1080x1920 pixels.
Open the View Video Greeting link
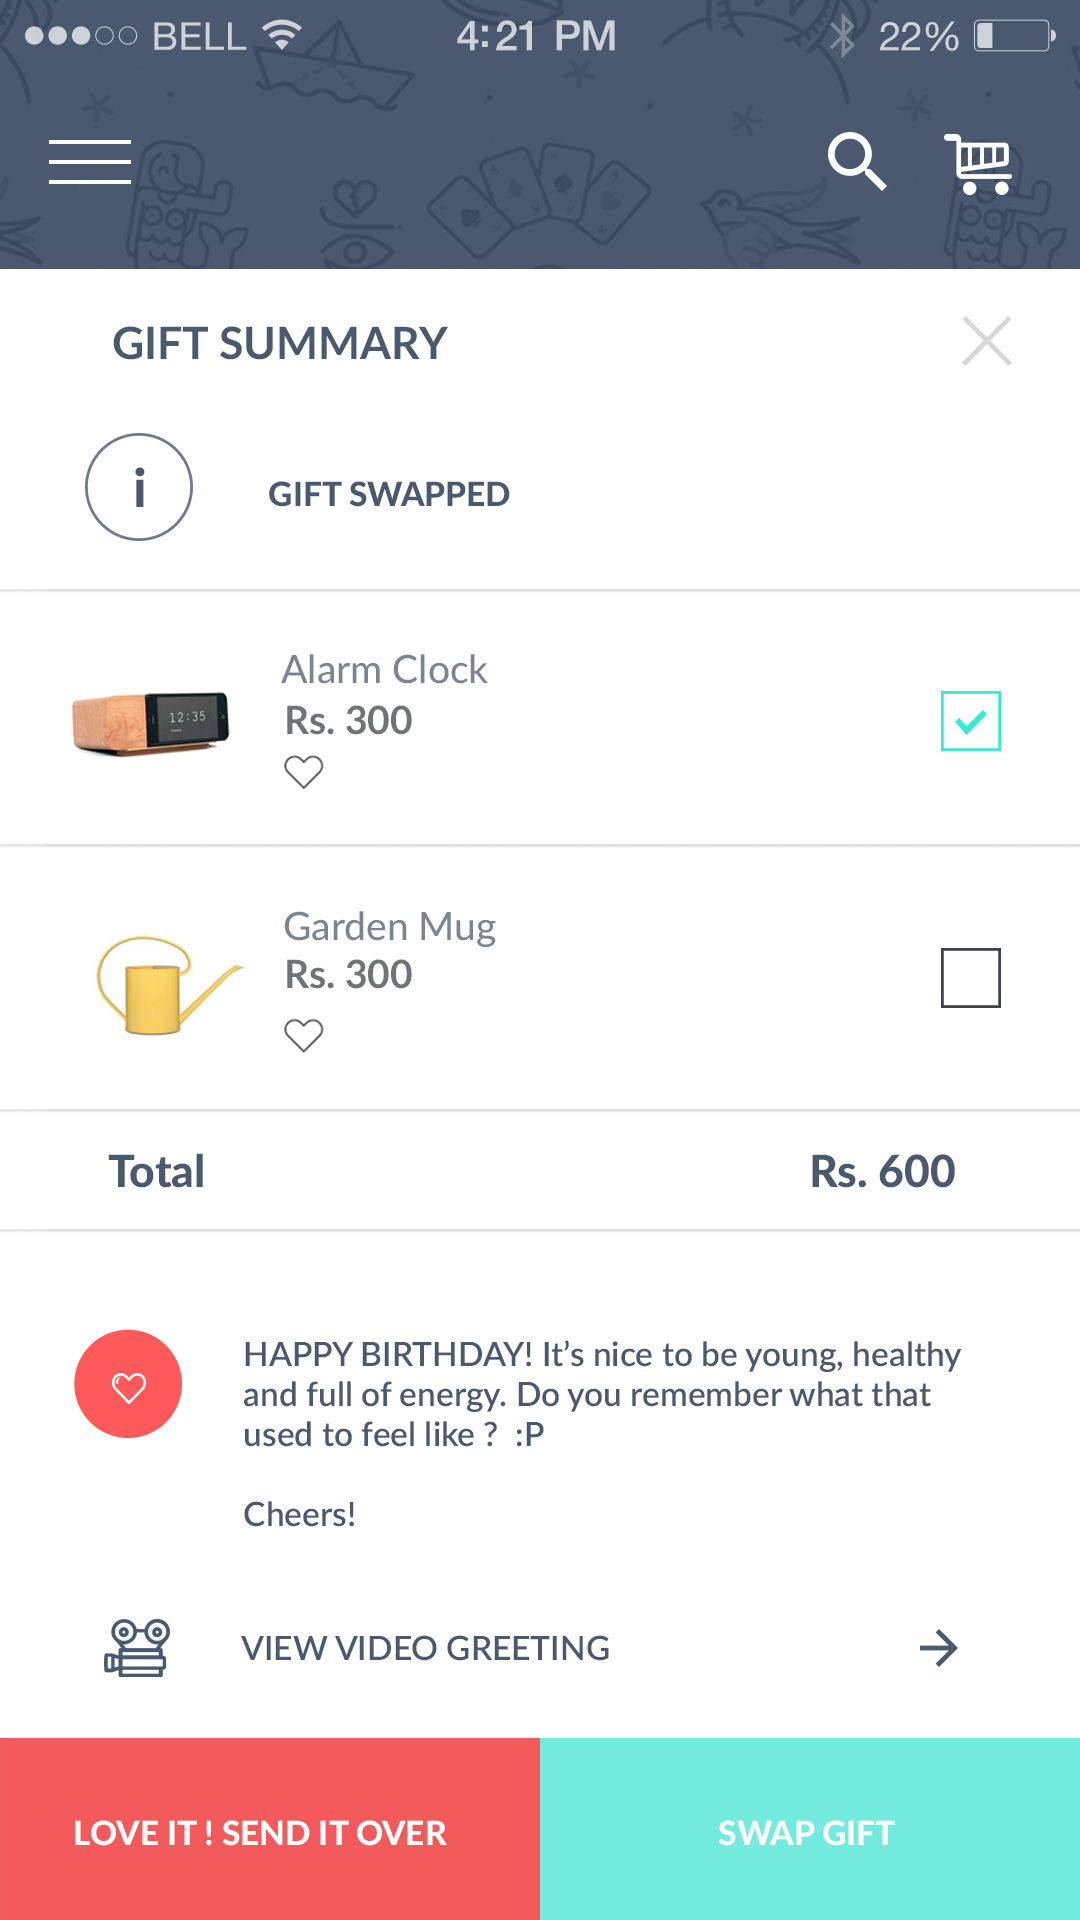pyautogui.click(x=425, y=1648)
